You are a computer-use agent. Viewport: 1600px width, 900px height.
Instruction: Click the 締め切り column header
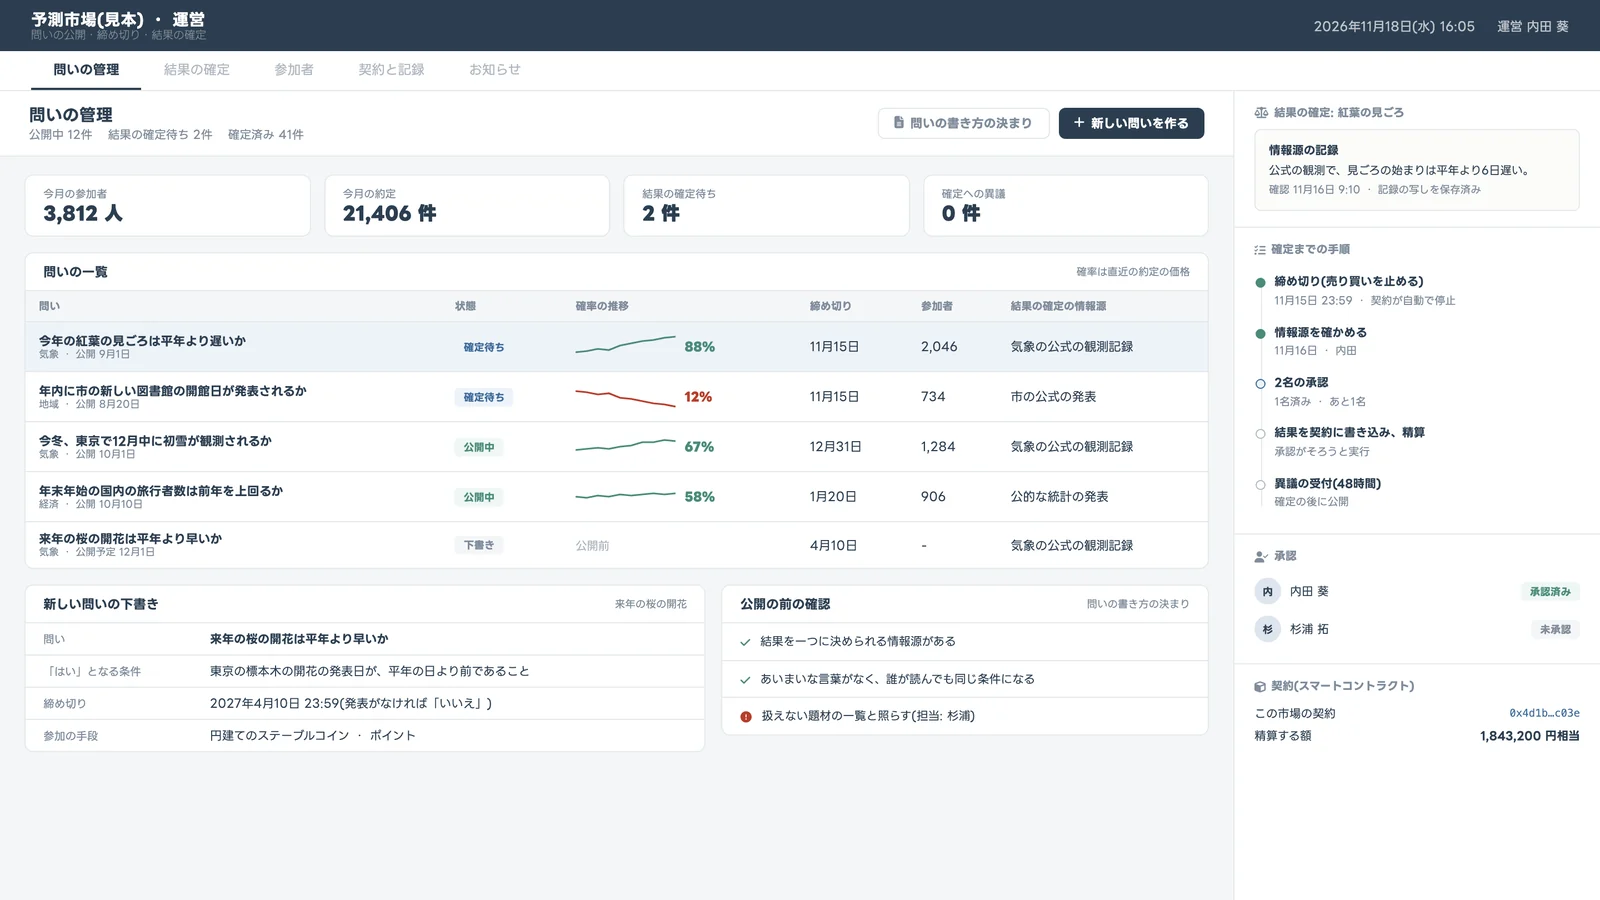click(831, 306)
